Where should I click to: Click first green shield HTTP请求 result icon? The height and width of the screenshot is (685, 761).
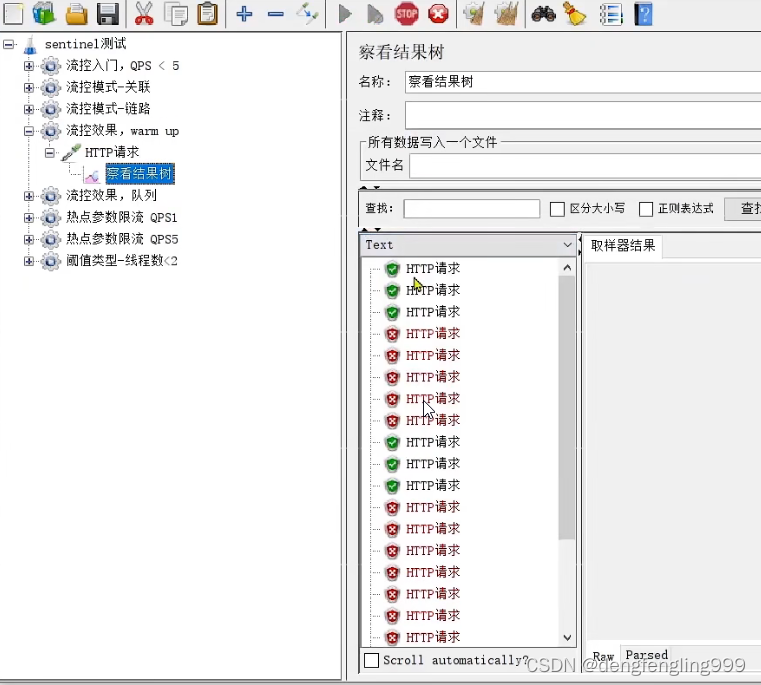[x=392, y=268]
